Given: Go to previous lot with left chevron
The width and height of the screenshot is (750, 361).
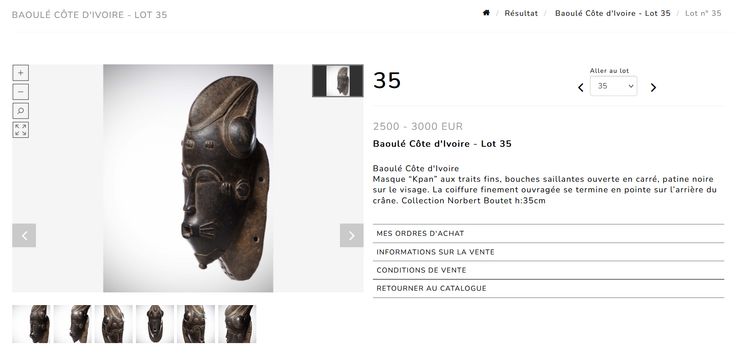Looking at the screenshot, I should tap(581, 88).
